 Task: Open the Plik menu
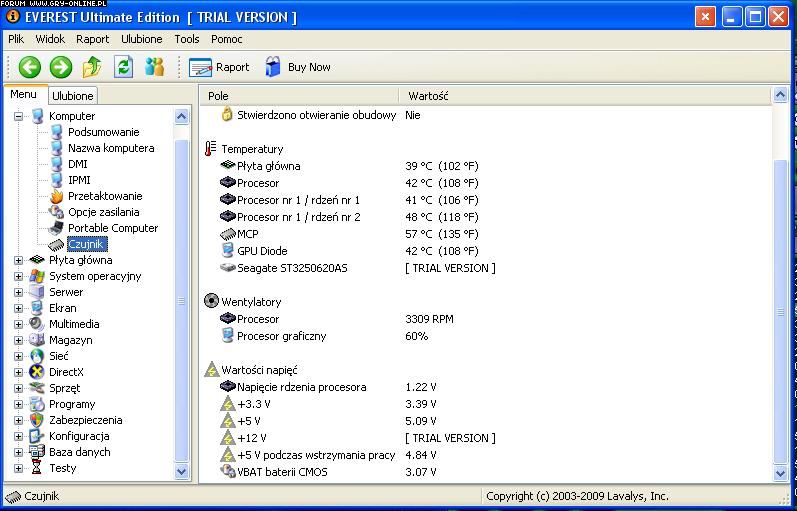point(16,39)
